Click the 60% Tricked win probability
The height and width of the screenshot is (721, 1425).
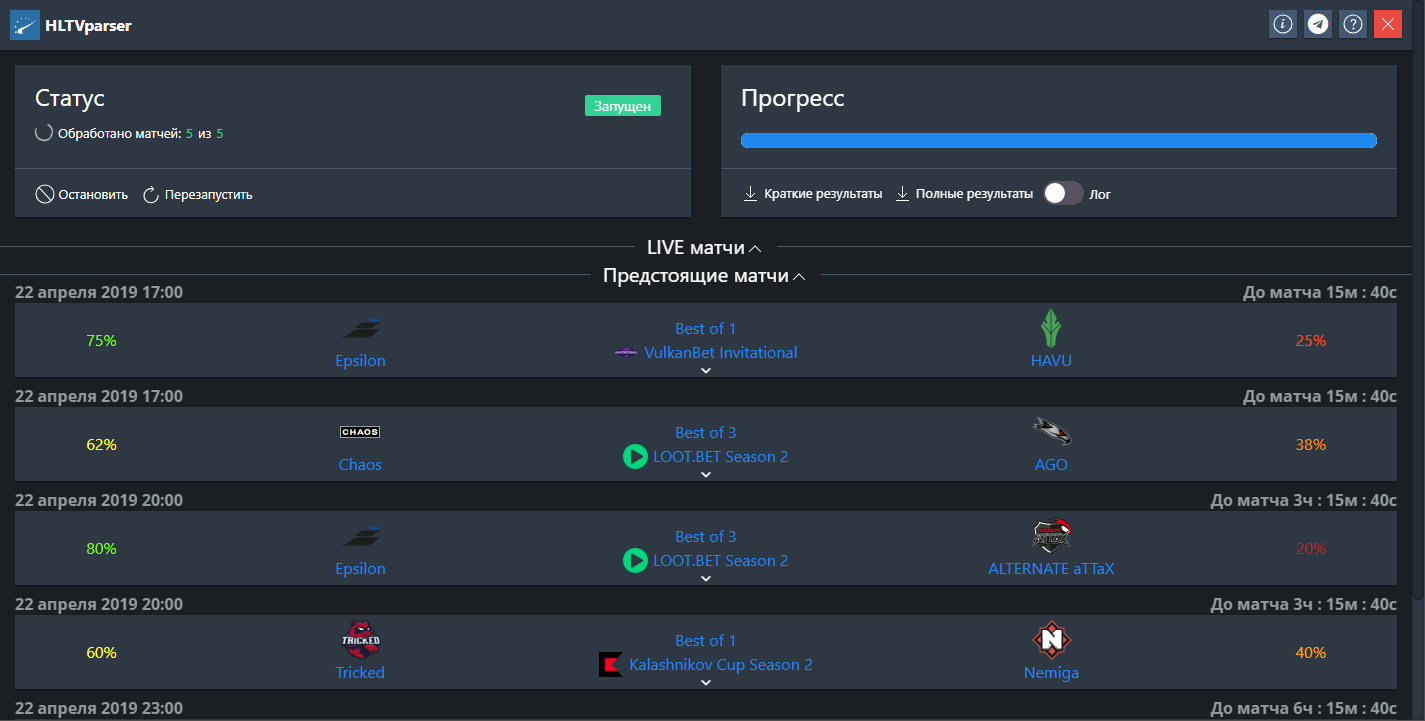coord(101,653)
